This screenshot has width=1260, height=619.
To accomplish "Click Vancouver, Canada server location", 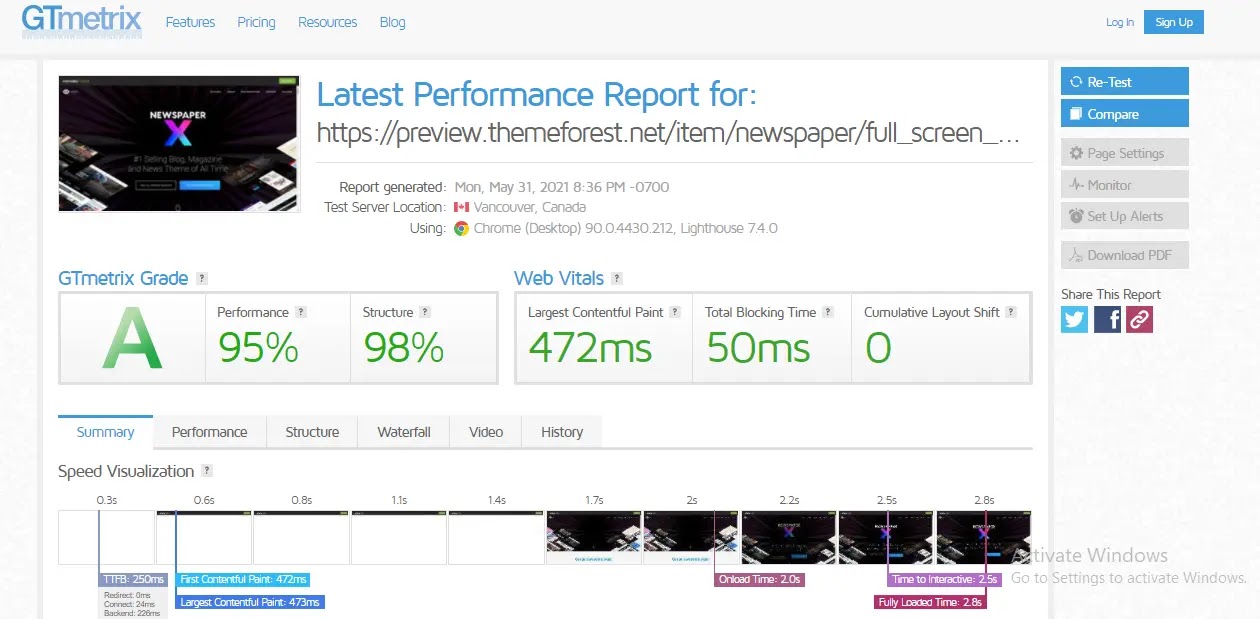I will point(530,207).
